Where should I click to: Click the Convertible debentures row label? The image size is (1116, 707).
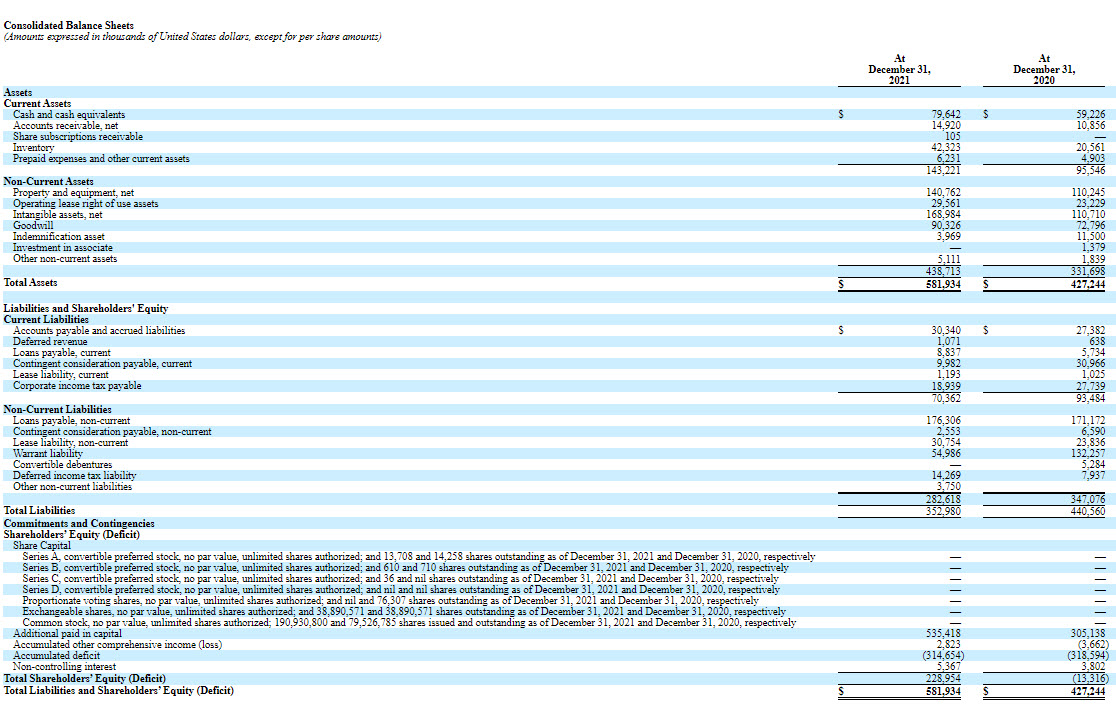coord(62,465)
